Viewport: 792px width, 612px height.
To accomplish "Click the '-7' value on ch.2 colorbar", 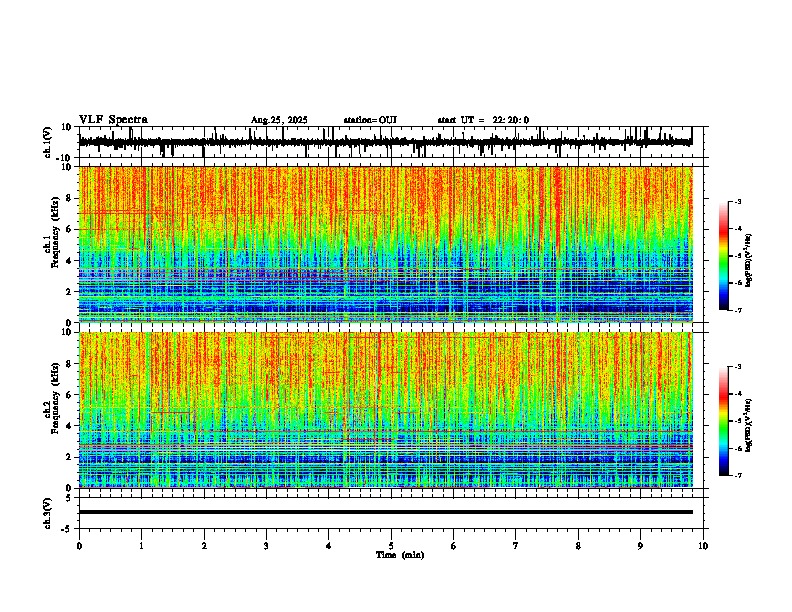I will click(737, 475).
